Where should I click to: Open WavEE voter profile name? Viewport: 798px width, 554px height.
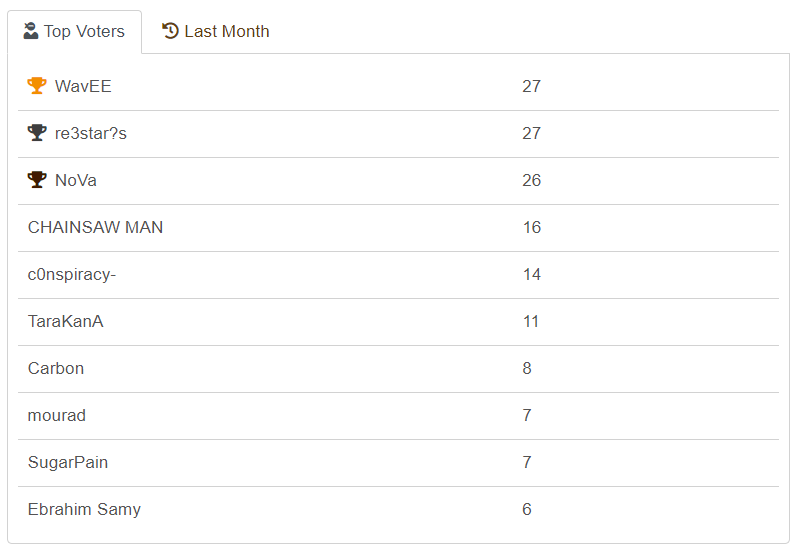(83, 86)
